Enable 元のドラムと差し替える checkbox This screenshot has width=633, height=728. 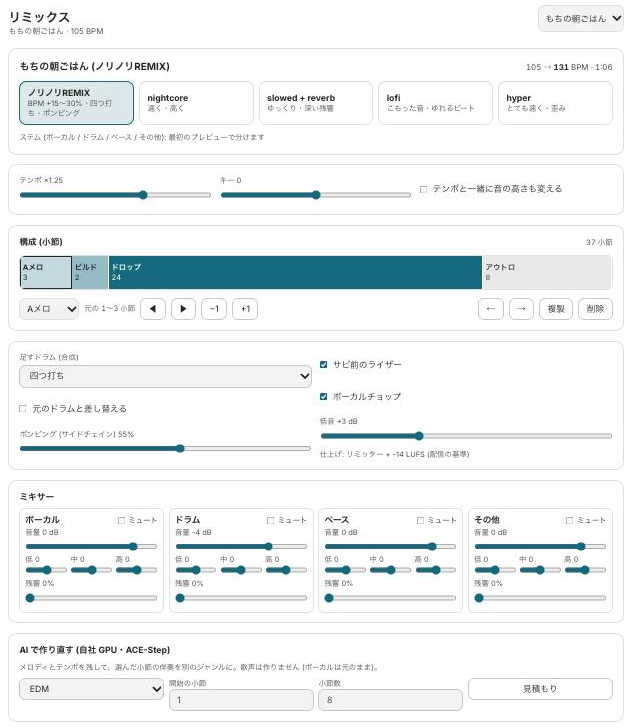tap(22, 409)
